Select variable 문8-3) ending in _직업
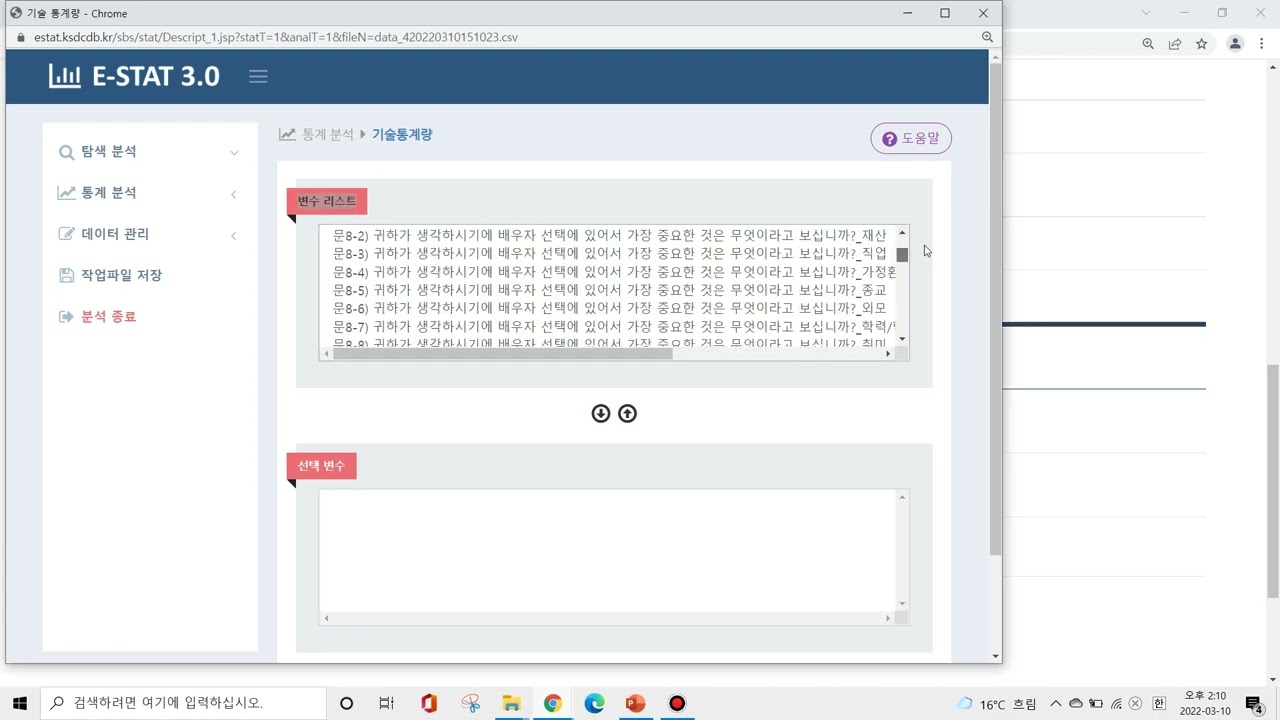Viewport: 1280px width, 720px height. pyautogui.click(x=610, y=253)
